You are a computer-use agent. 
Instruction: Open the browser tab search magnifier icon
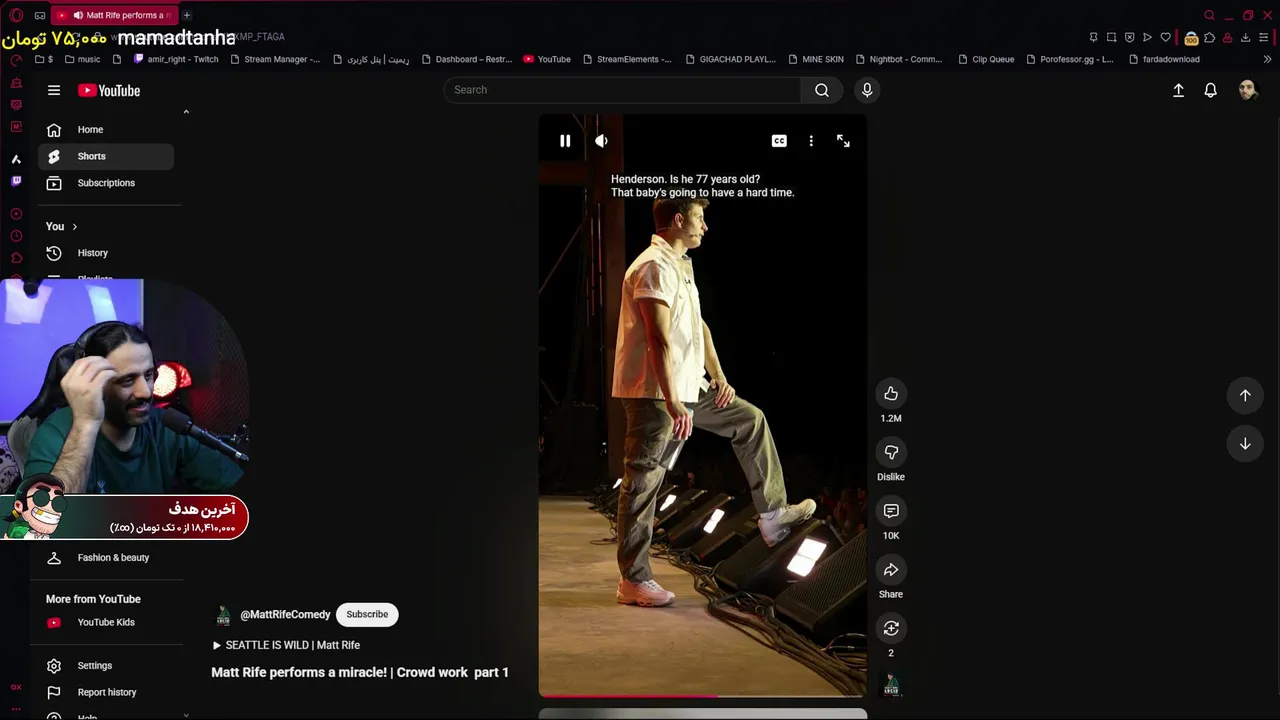(1210, 15)
